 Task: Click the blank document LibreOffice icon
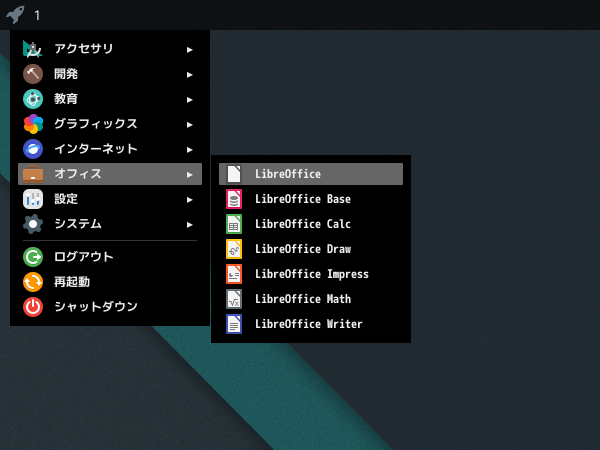(234, 174)
